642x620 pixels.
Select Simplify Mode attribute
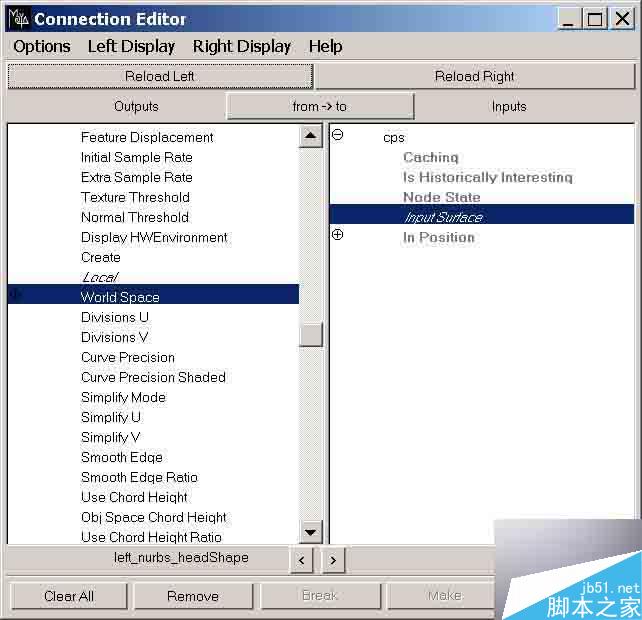(123, 397)
